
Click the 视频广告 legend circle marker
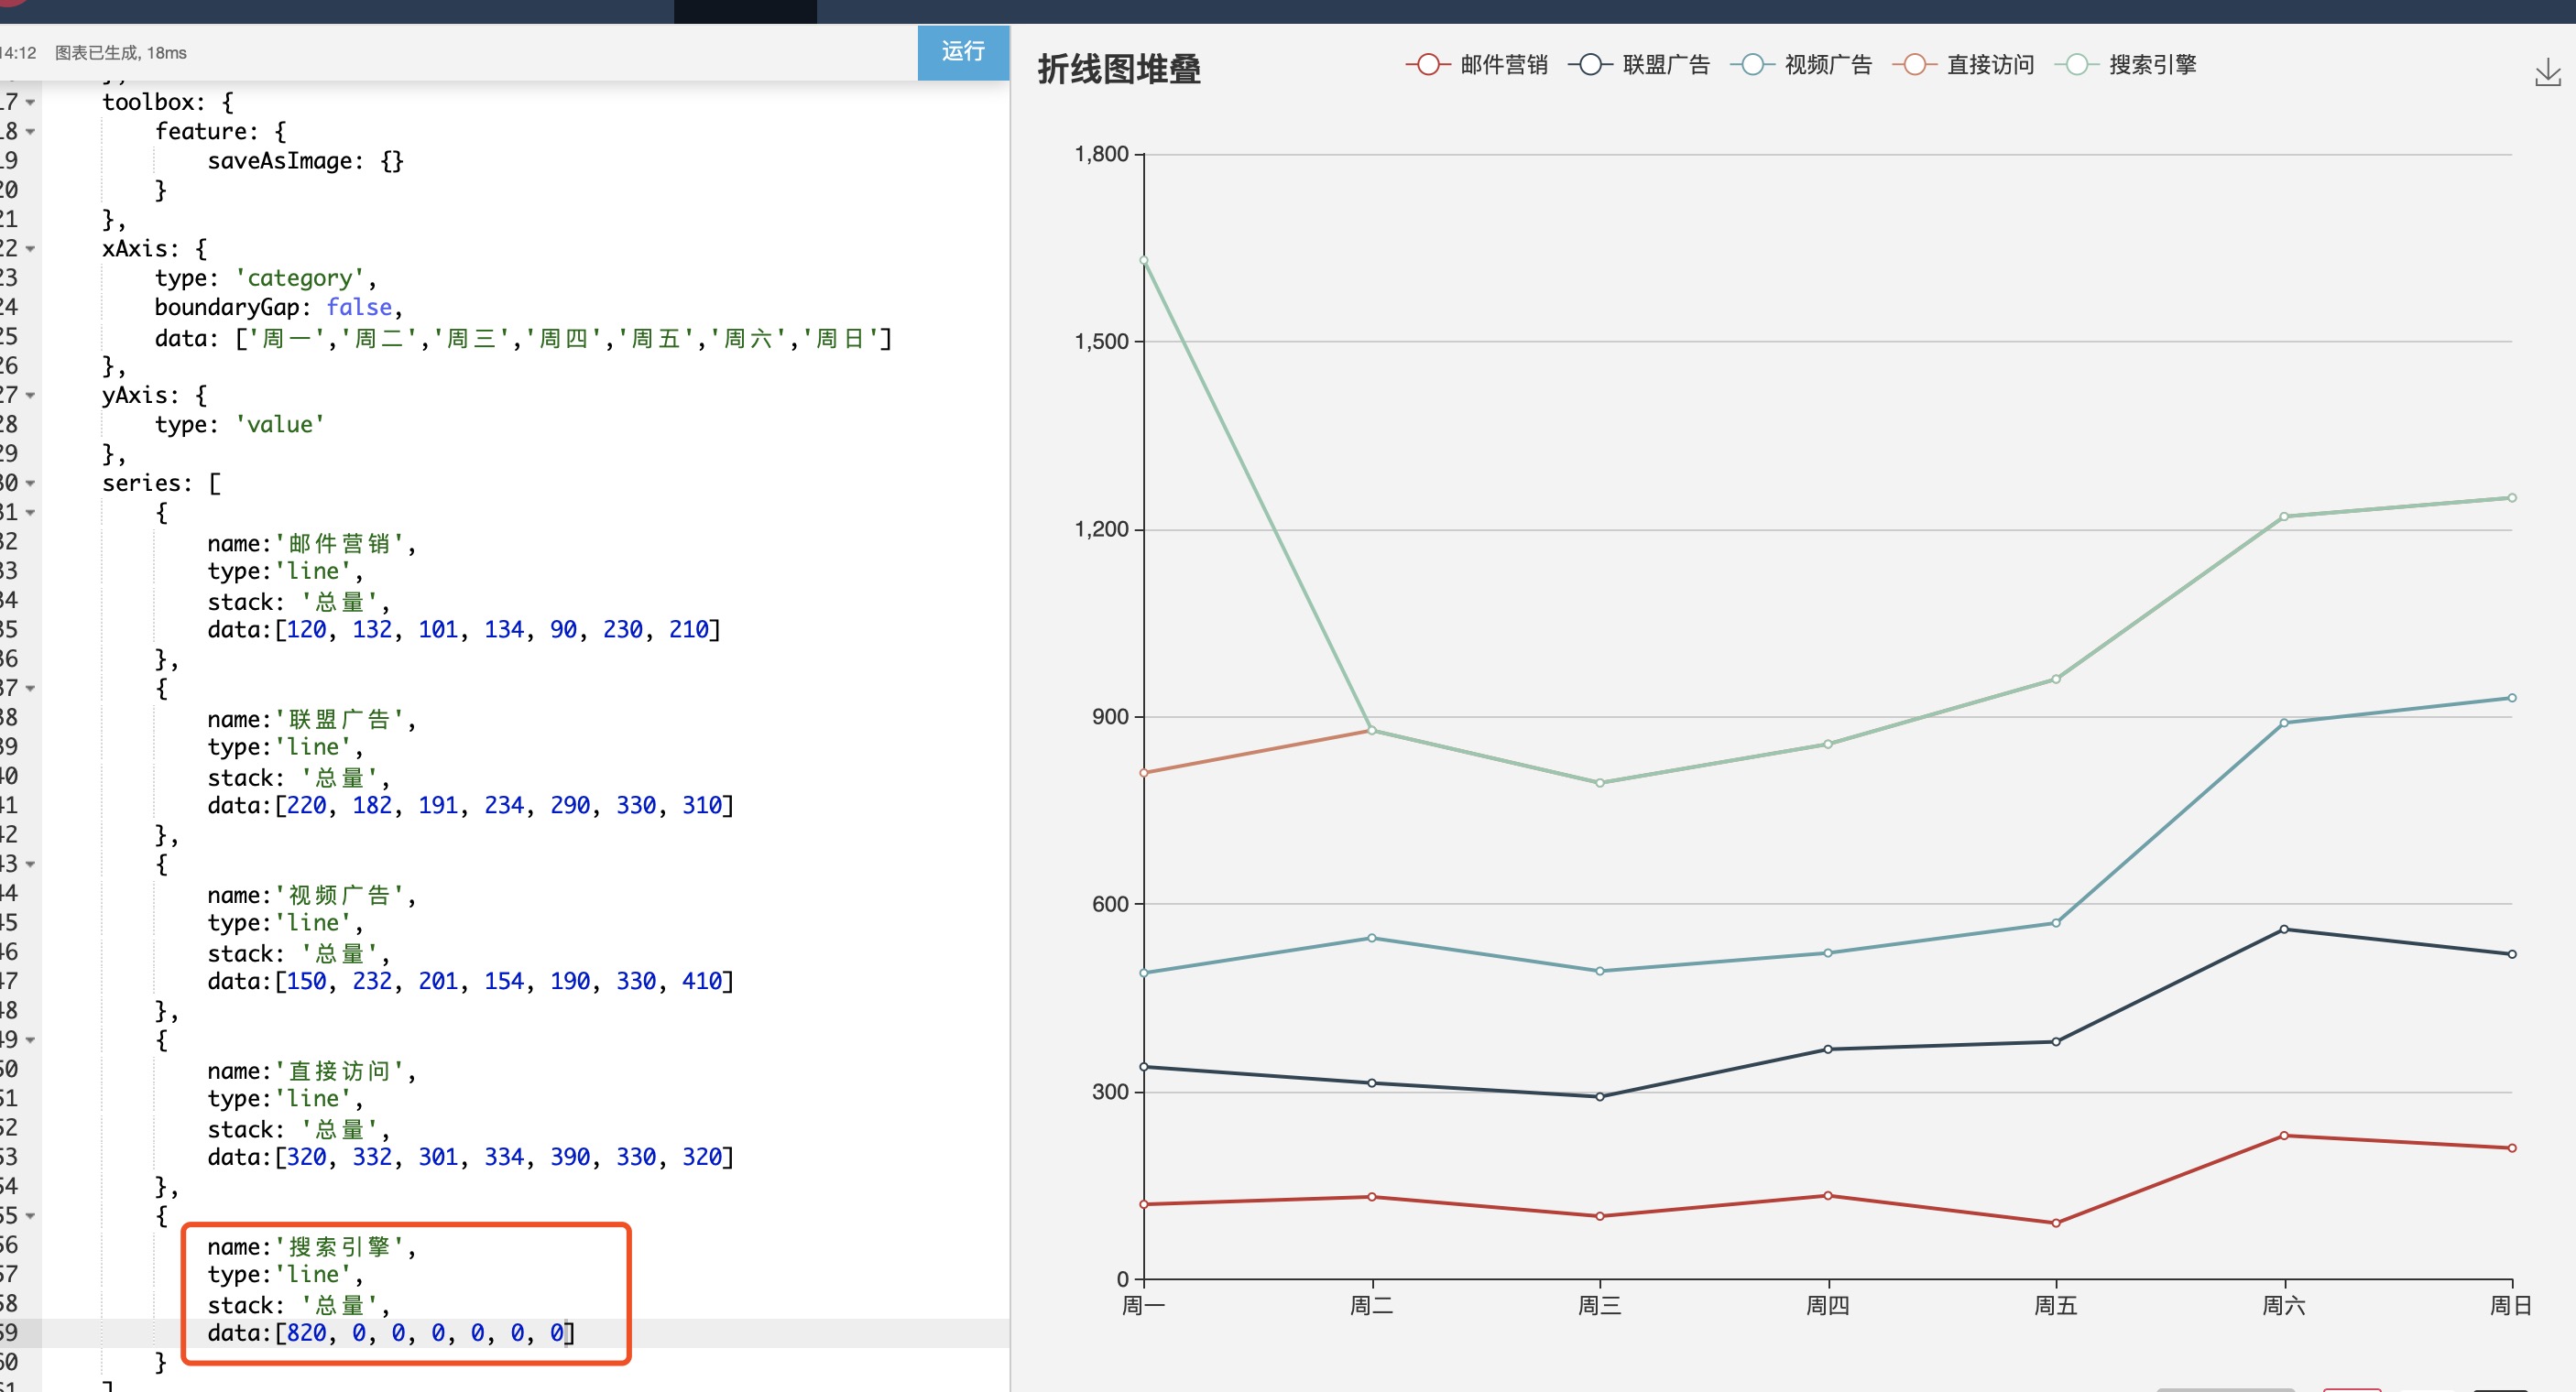[x=1752, y=64]
